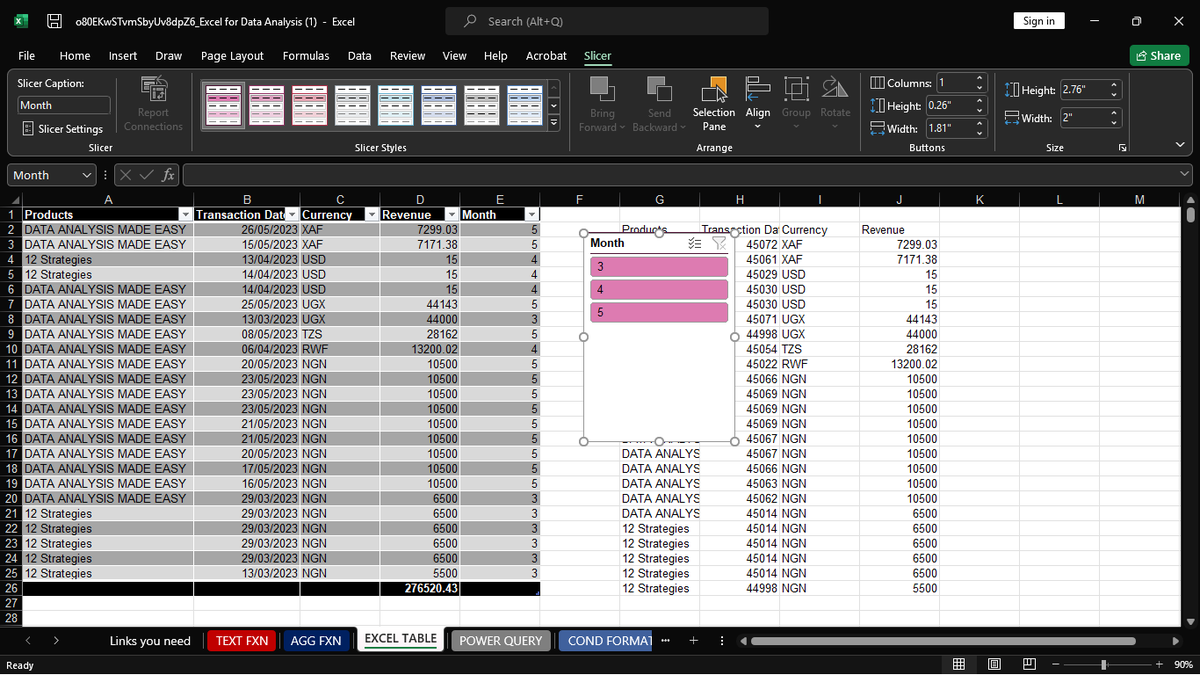This screenshot has height=675, width=1200.
Task: Collapse the ribbon with the chevron
Action: (1180, 147)
